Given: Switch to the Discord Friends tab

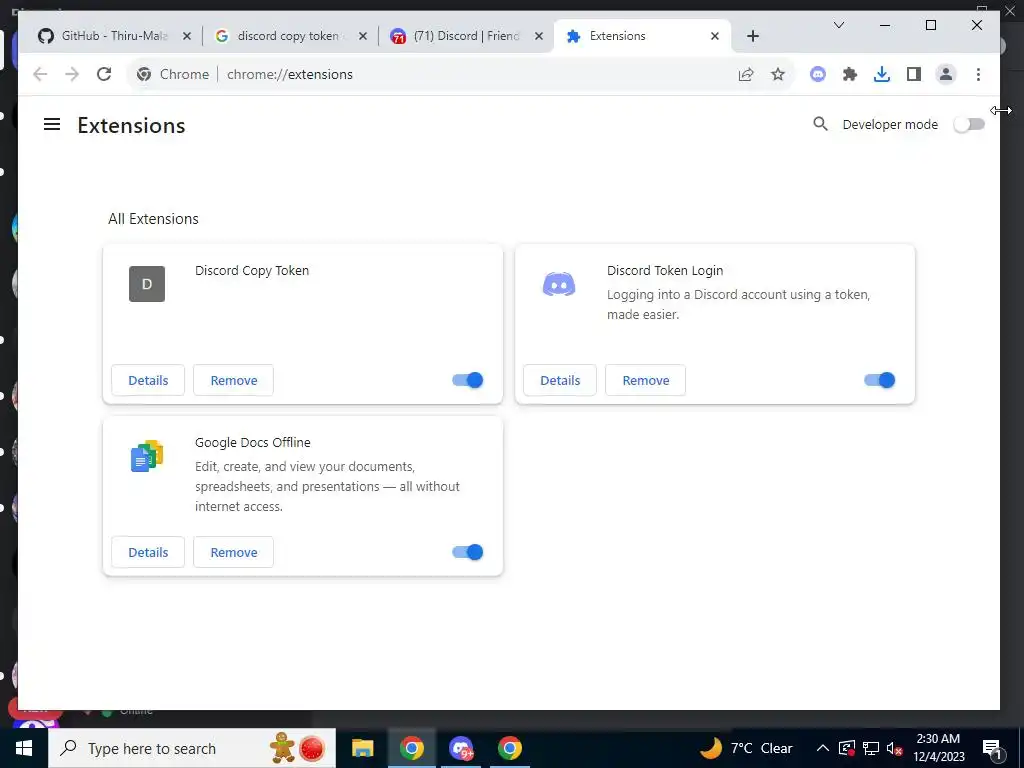Looking at the screenshot, I should click(x=465, y=36).
